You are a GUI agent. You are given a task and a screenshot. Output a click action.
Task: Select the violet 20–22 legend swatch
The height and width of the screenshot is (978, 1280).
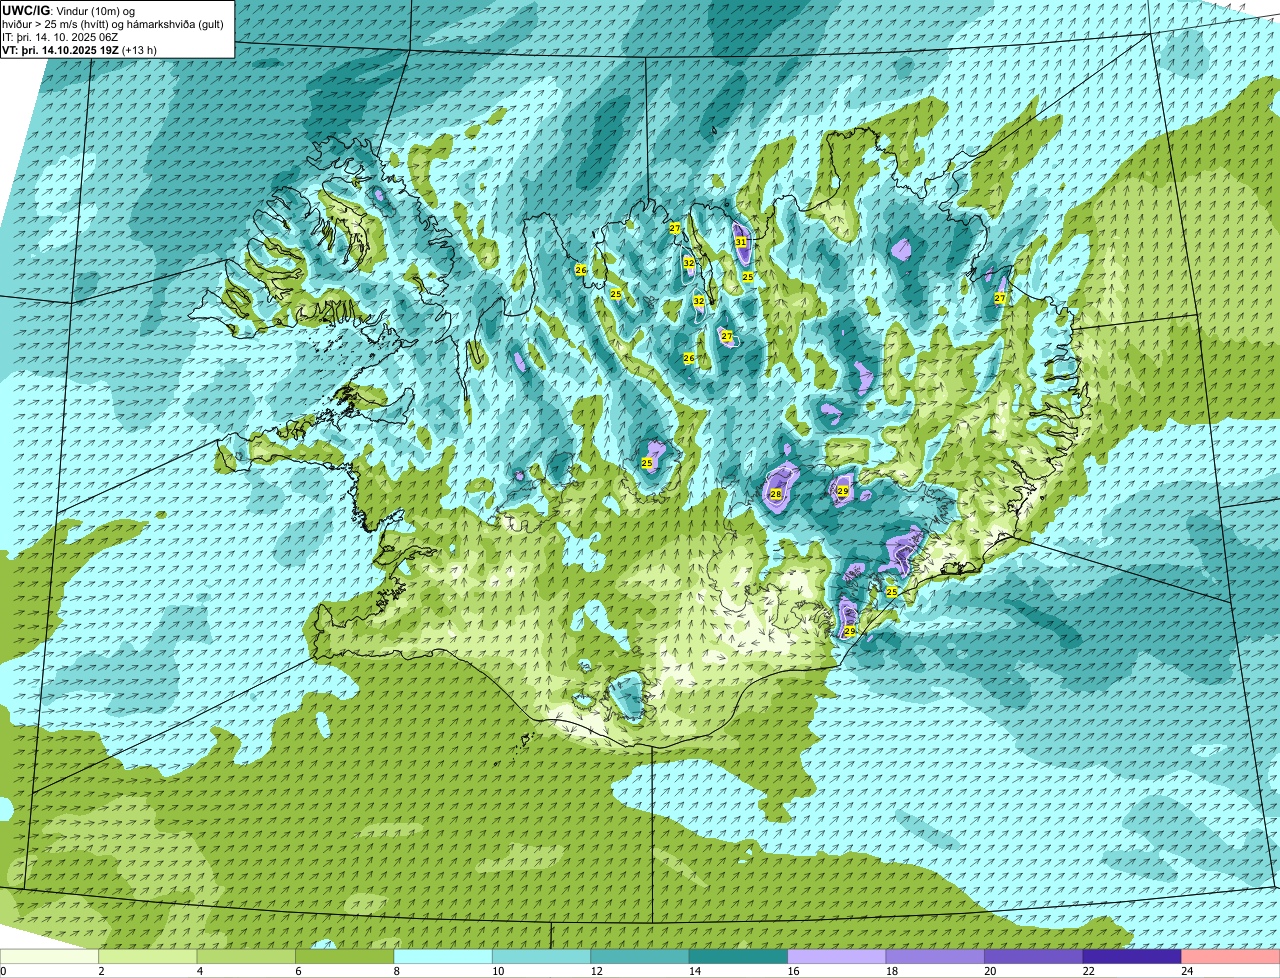click(1034, 956)
